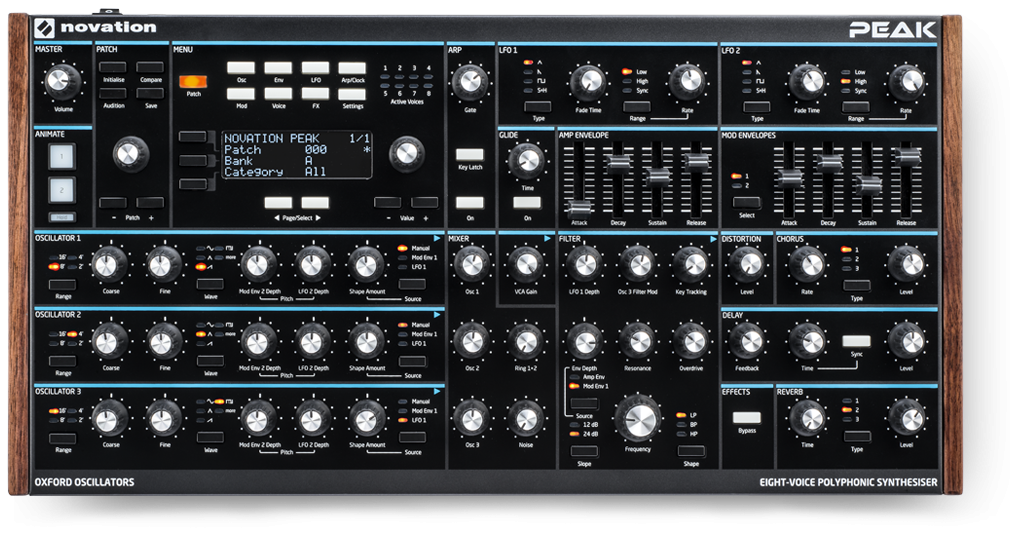
Task: Toggle the Glide On button
Action: coord(526,203)
